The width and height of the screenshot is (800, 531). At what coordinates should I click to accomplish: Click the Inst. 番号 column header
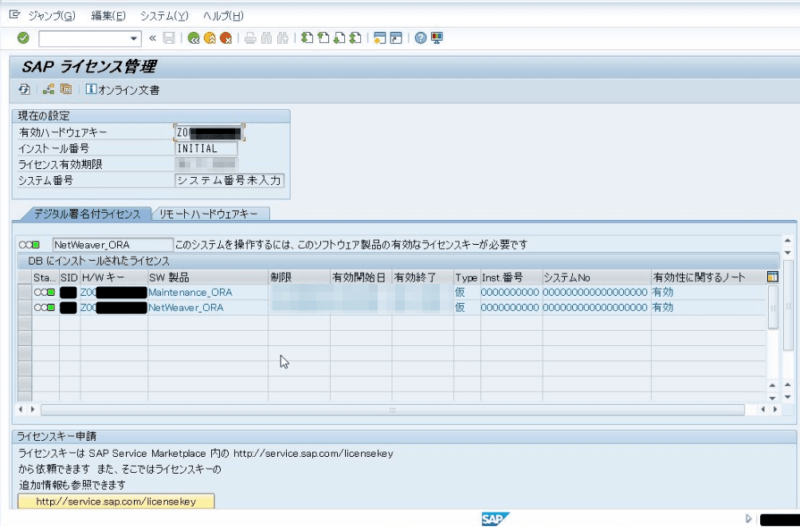click(x=511, y=277)
